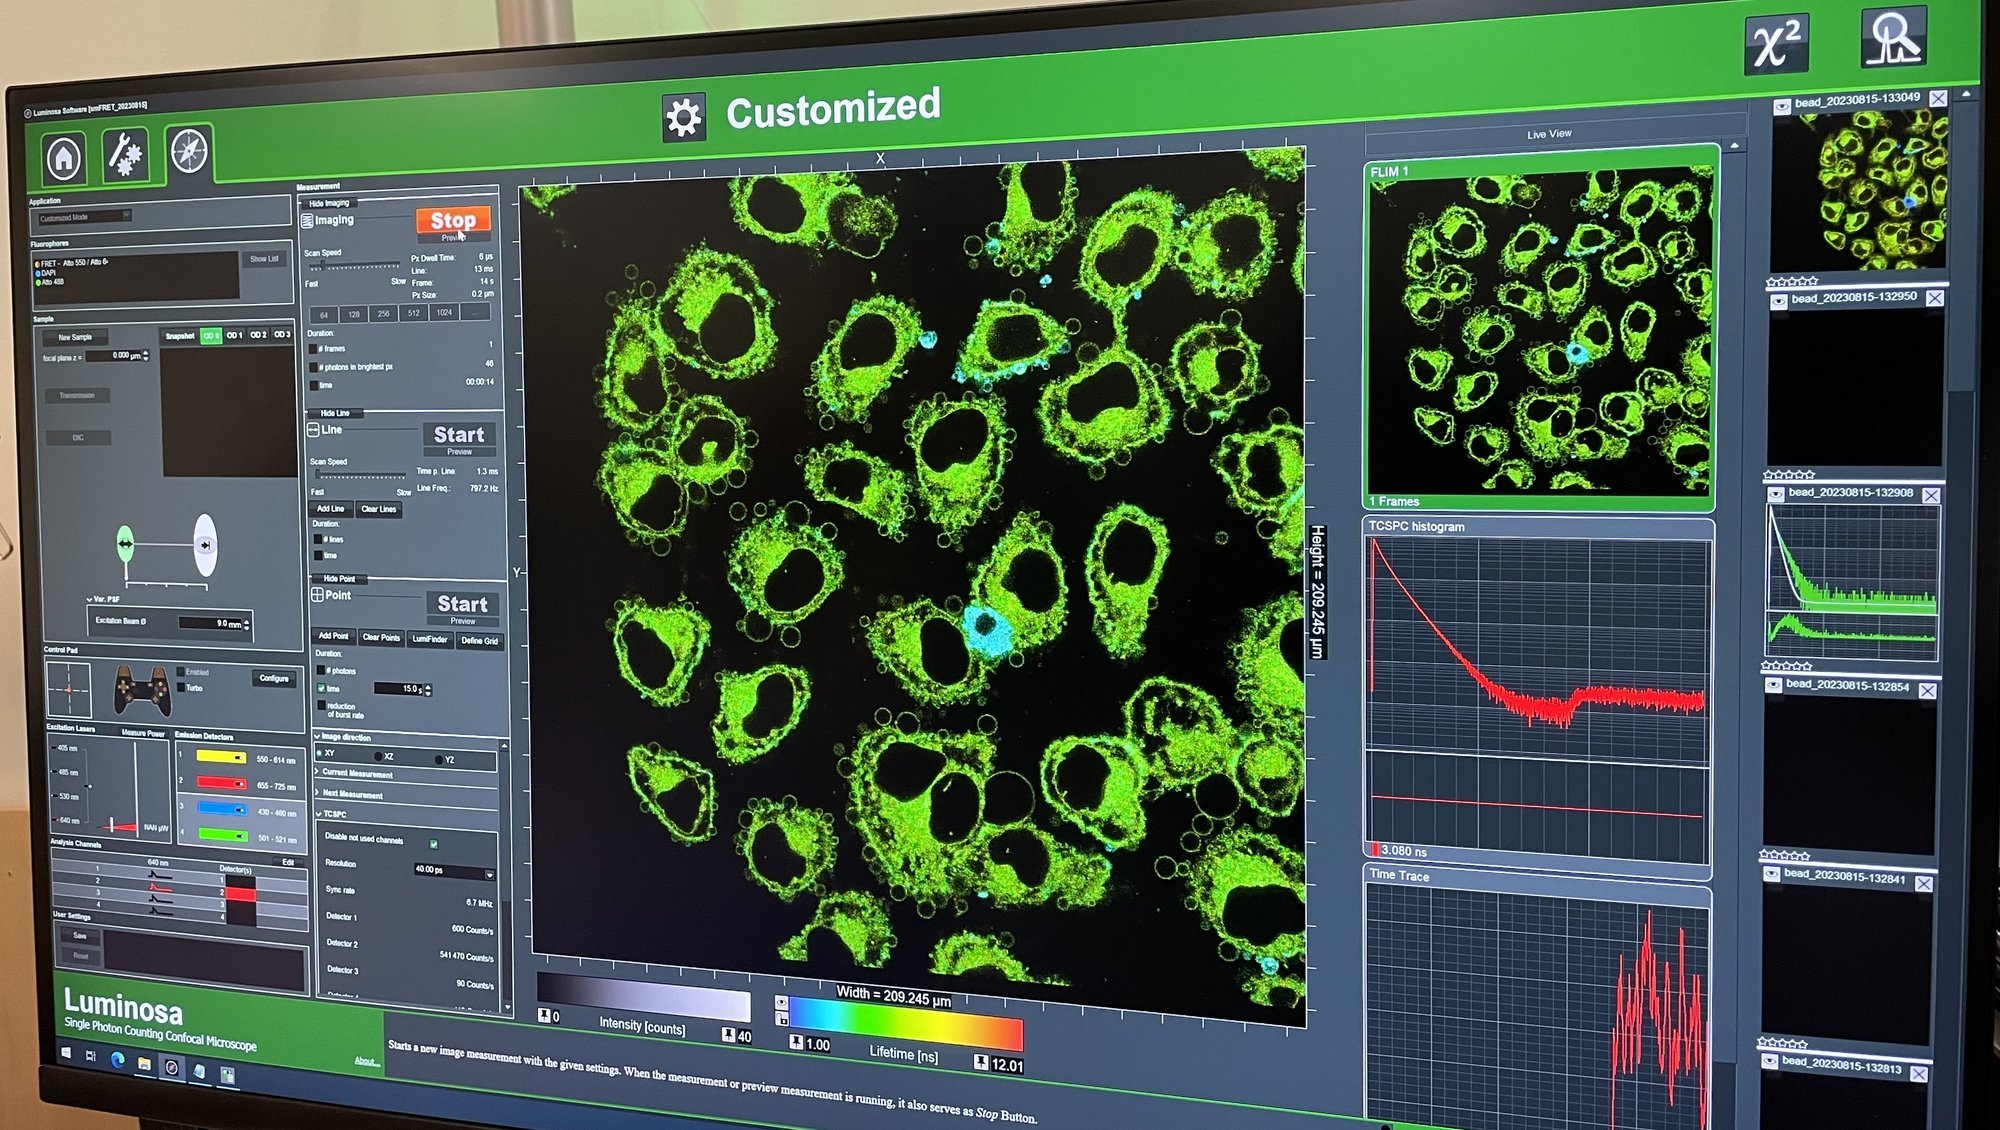Viewport: 2000px width, 1130px height.
Task: Open File Explorer from the taskbar
Action: click(144, 1064)
